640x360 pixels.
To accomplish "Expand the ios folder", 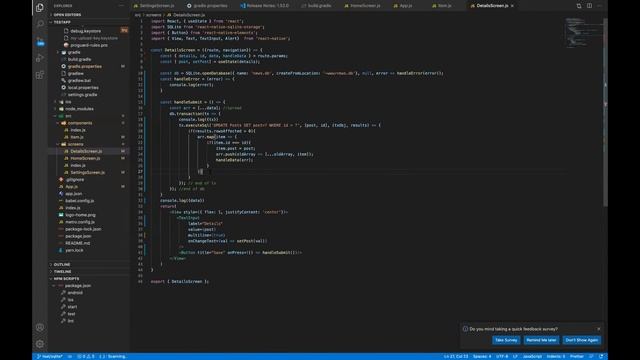I will [x=68, y=102].
